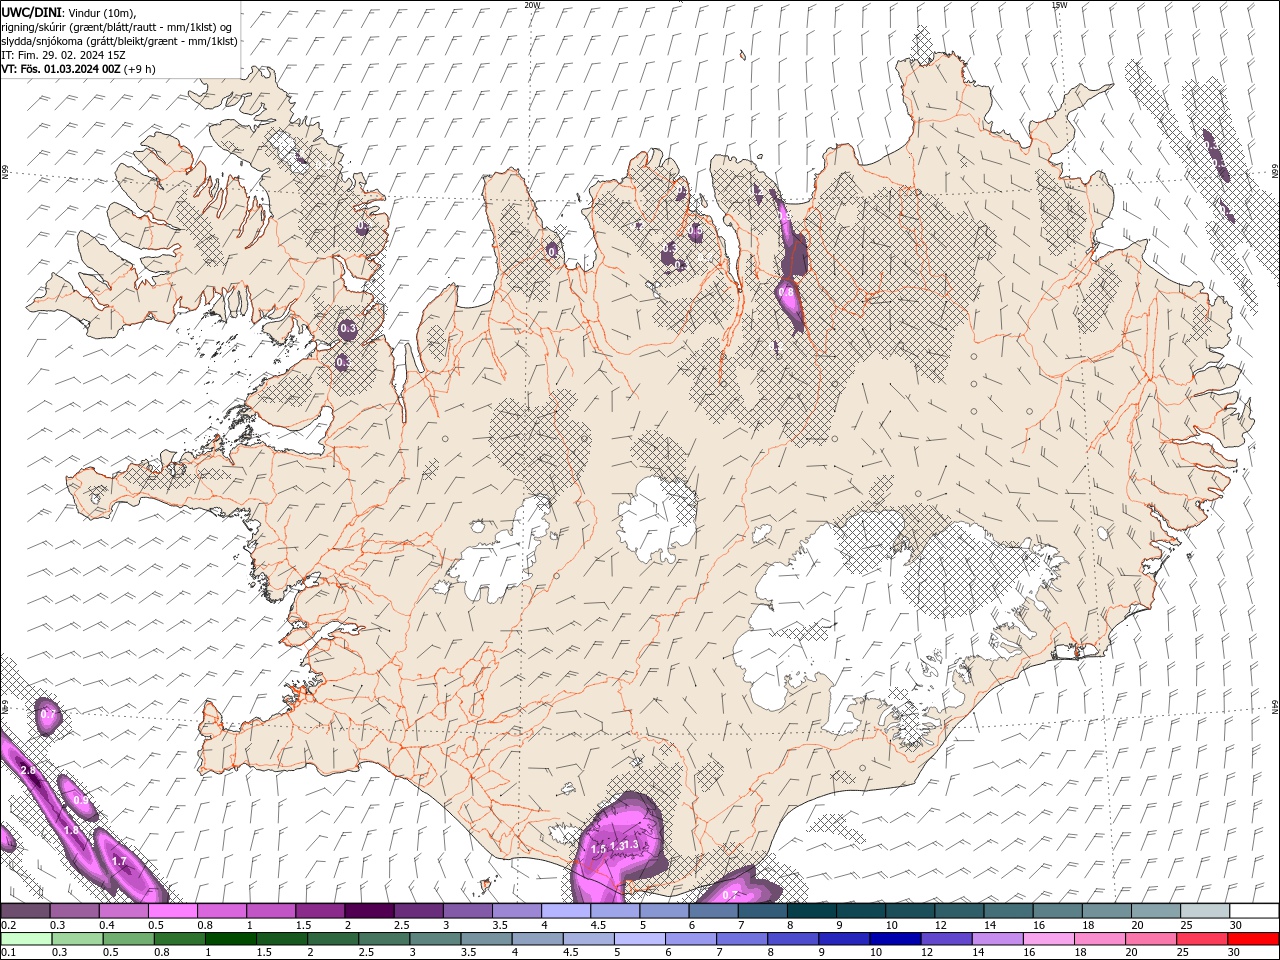The height and width of the screenshot is (960, 1280).
Task: Click the upper legend swatch between 3 and 3.5
Action: [468, 911]
